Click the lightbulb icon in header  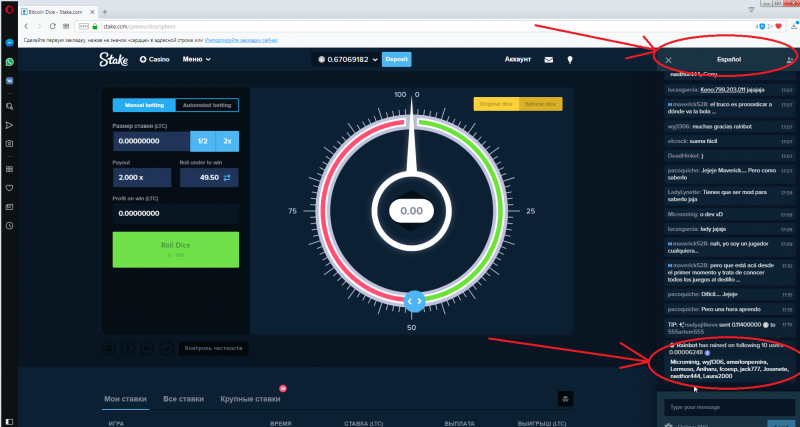(x=570, y=60)
